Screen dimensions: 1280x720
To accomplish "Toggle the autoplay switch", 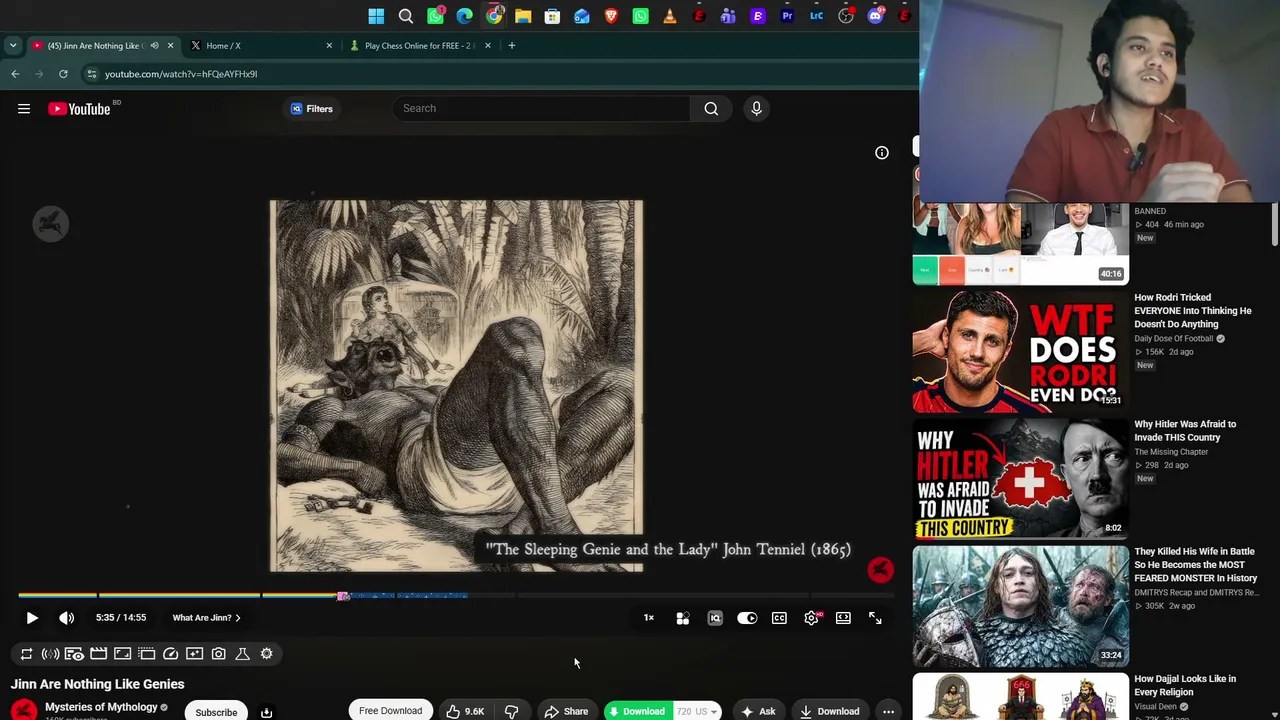I will click(747, 618).
